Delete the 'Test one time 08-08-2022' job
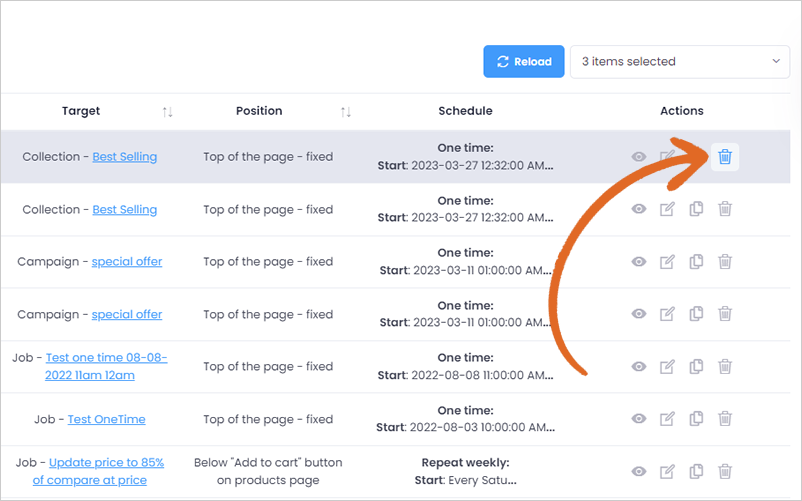The image size is (802, 501). point(725,367)
